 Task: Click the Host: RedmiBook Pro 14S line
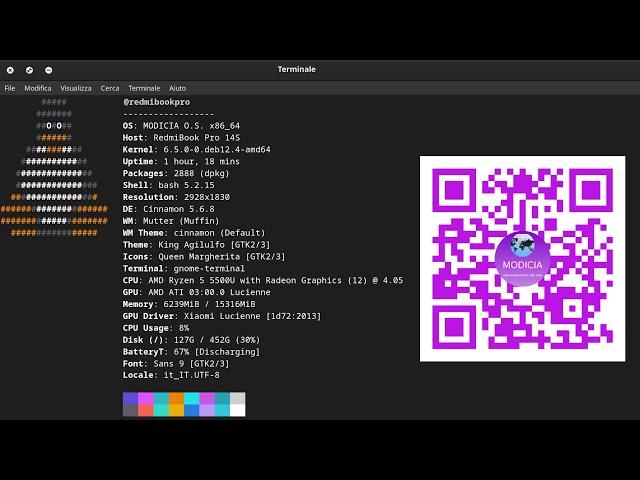pos(181,138)
